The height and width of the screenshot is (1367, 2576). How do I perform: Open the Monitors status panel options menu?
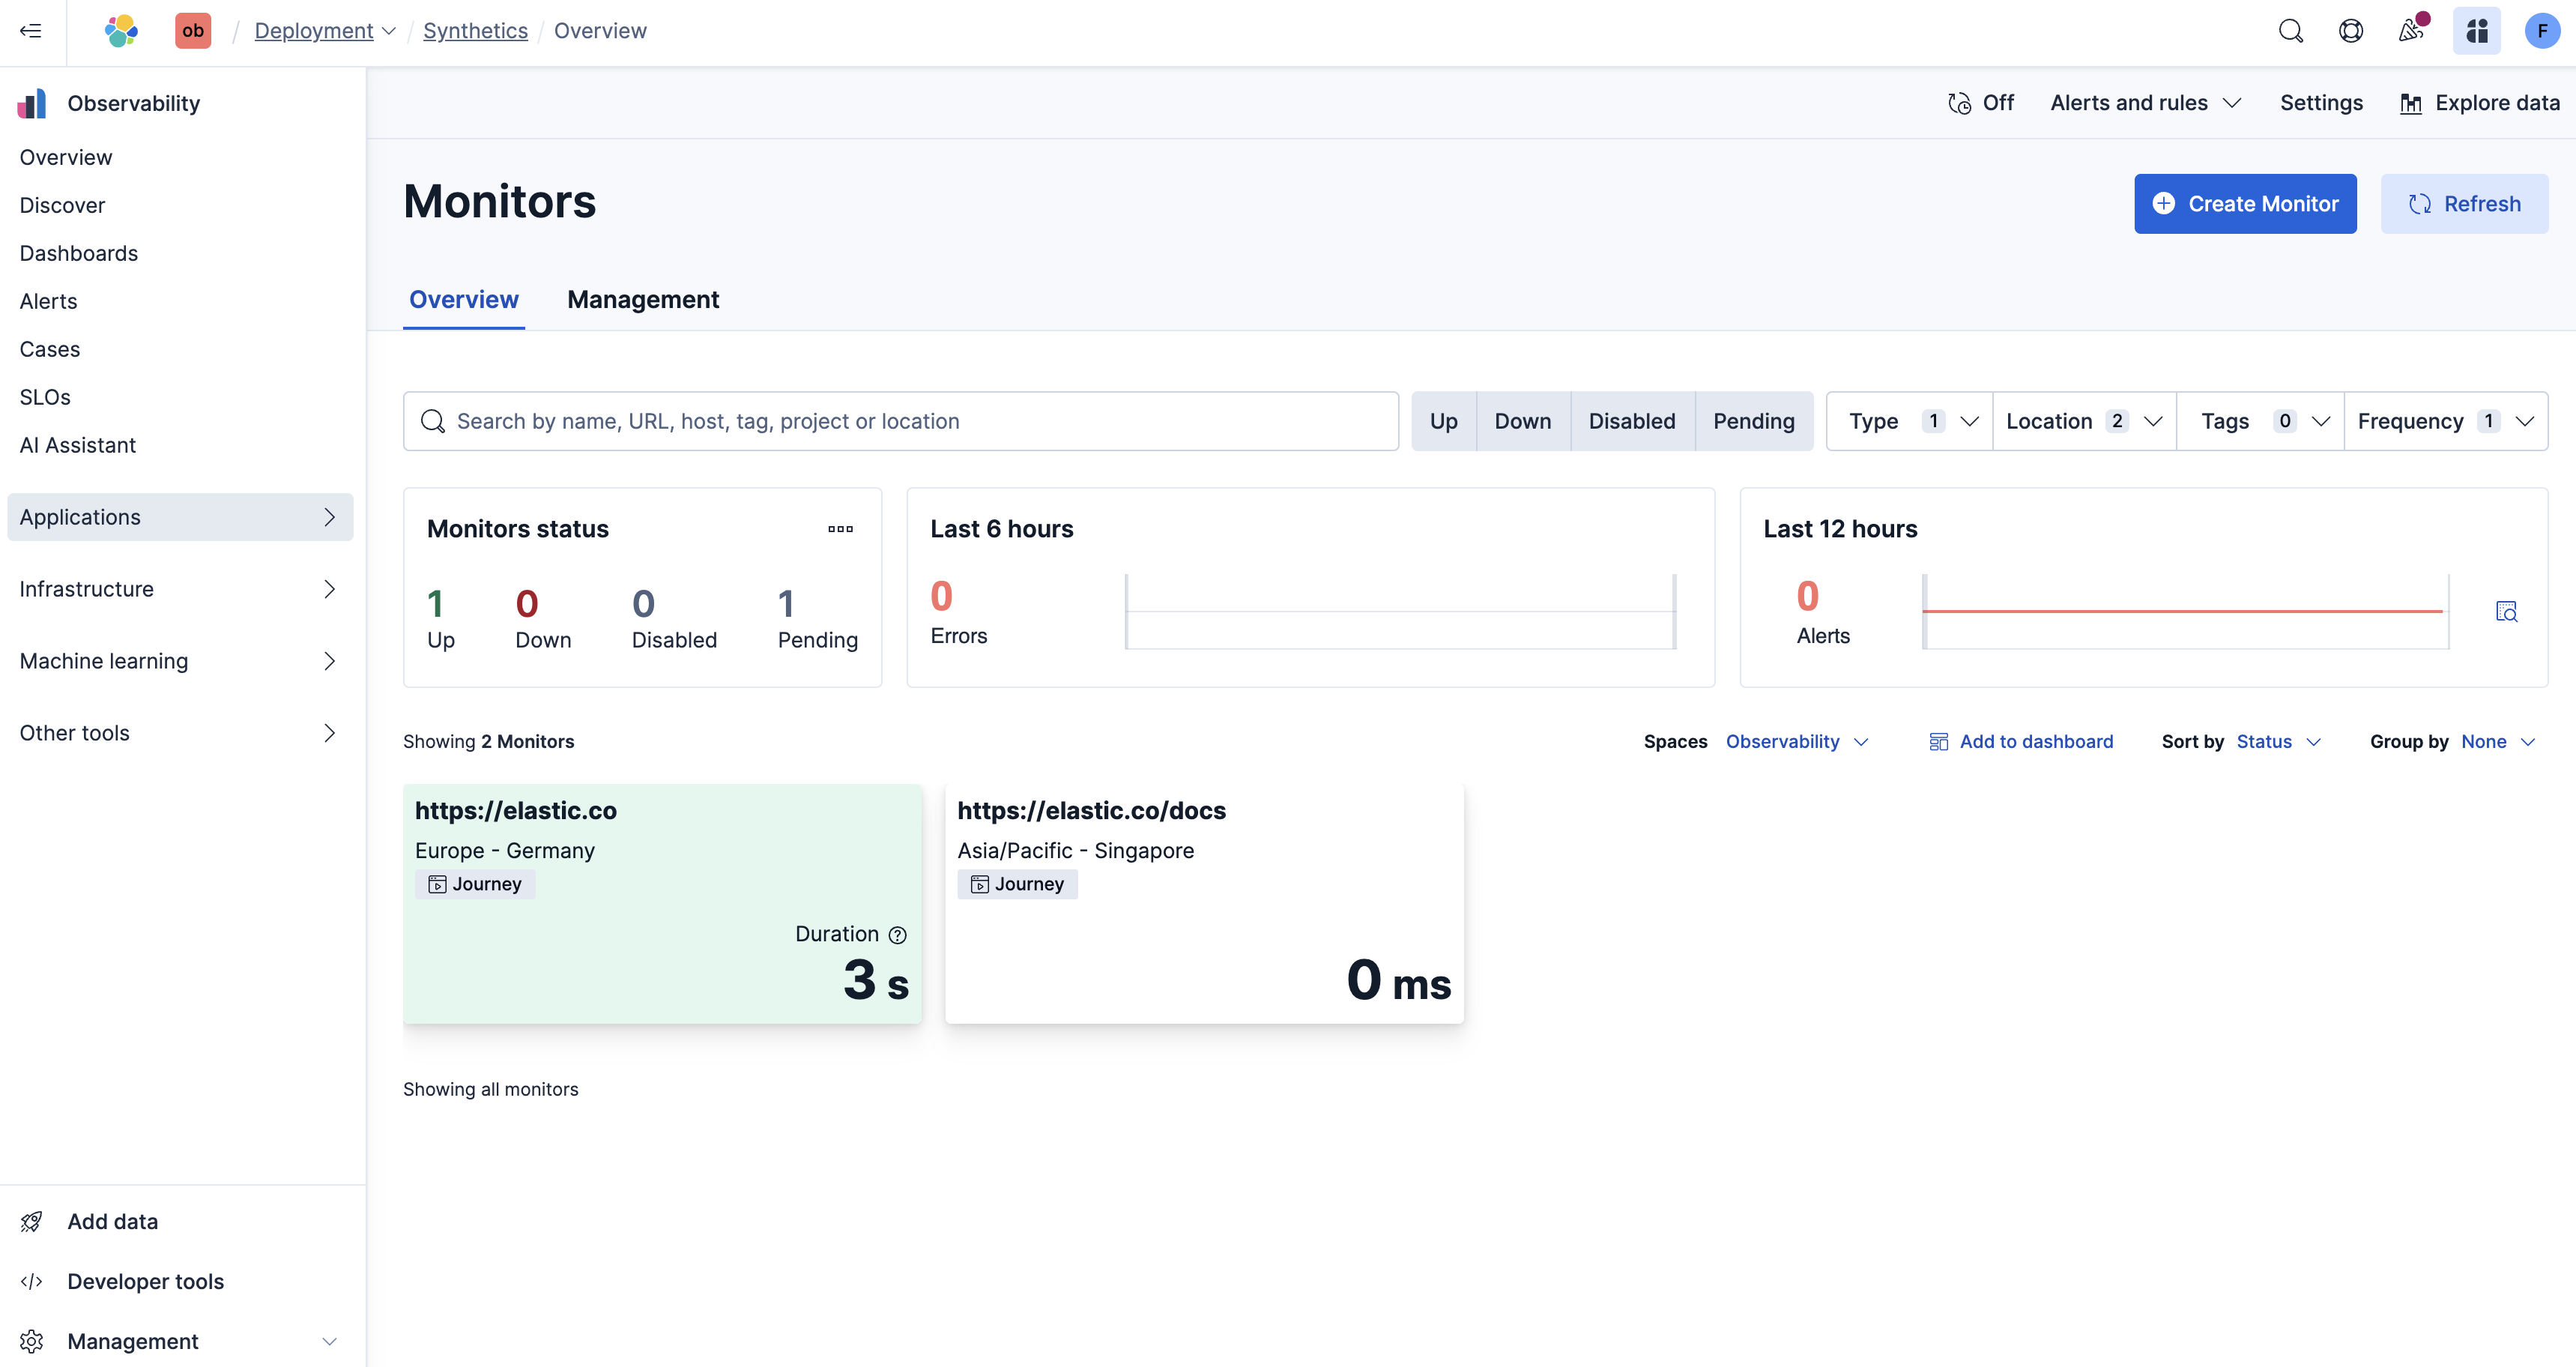[x=840, y=529]
